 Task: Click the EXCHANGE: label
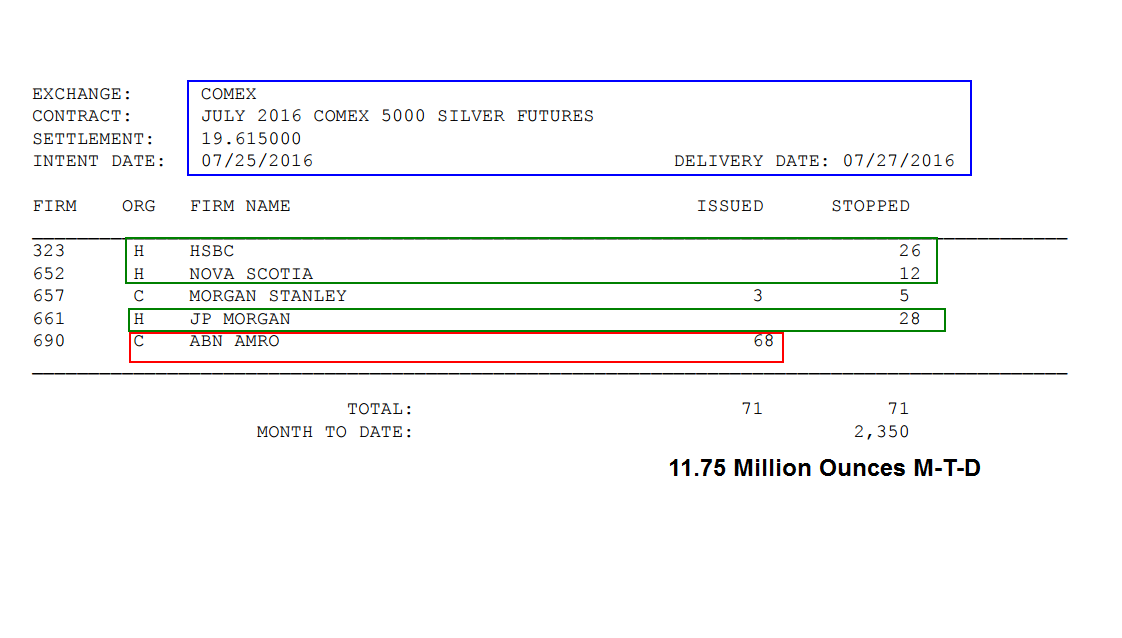[x=82, y=94]
